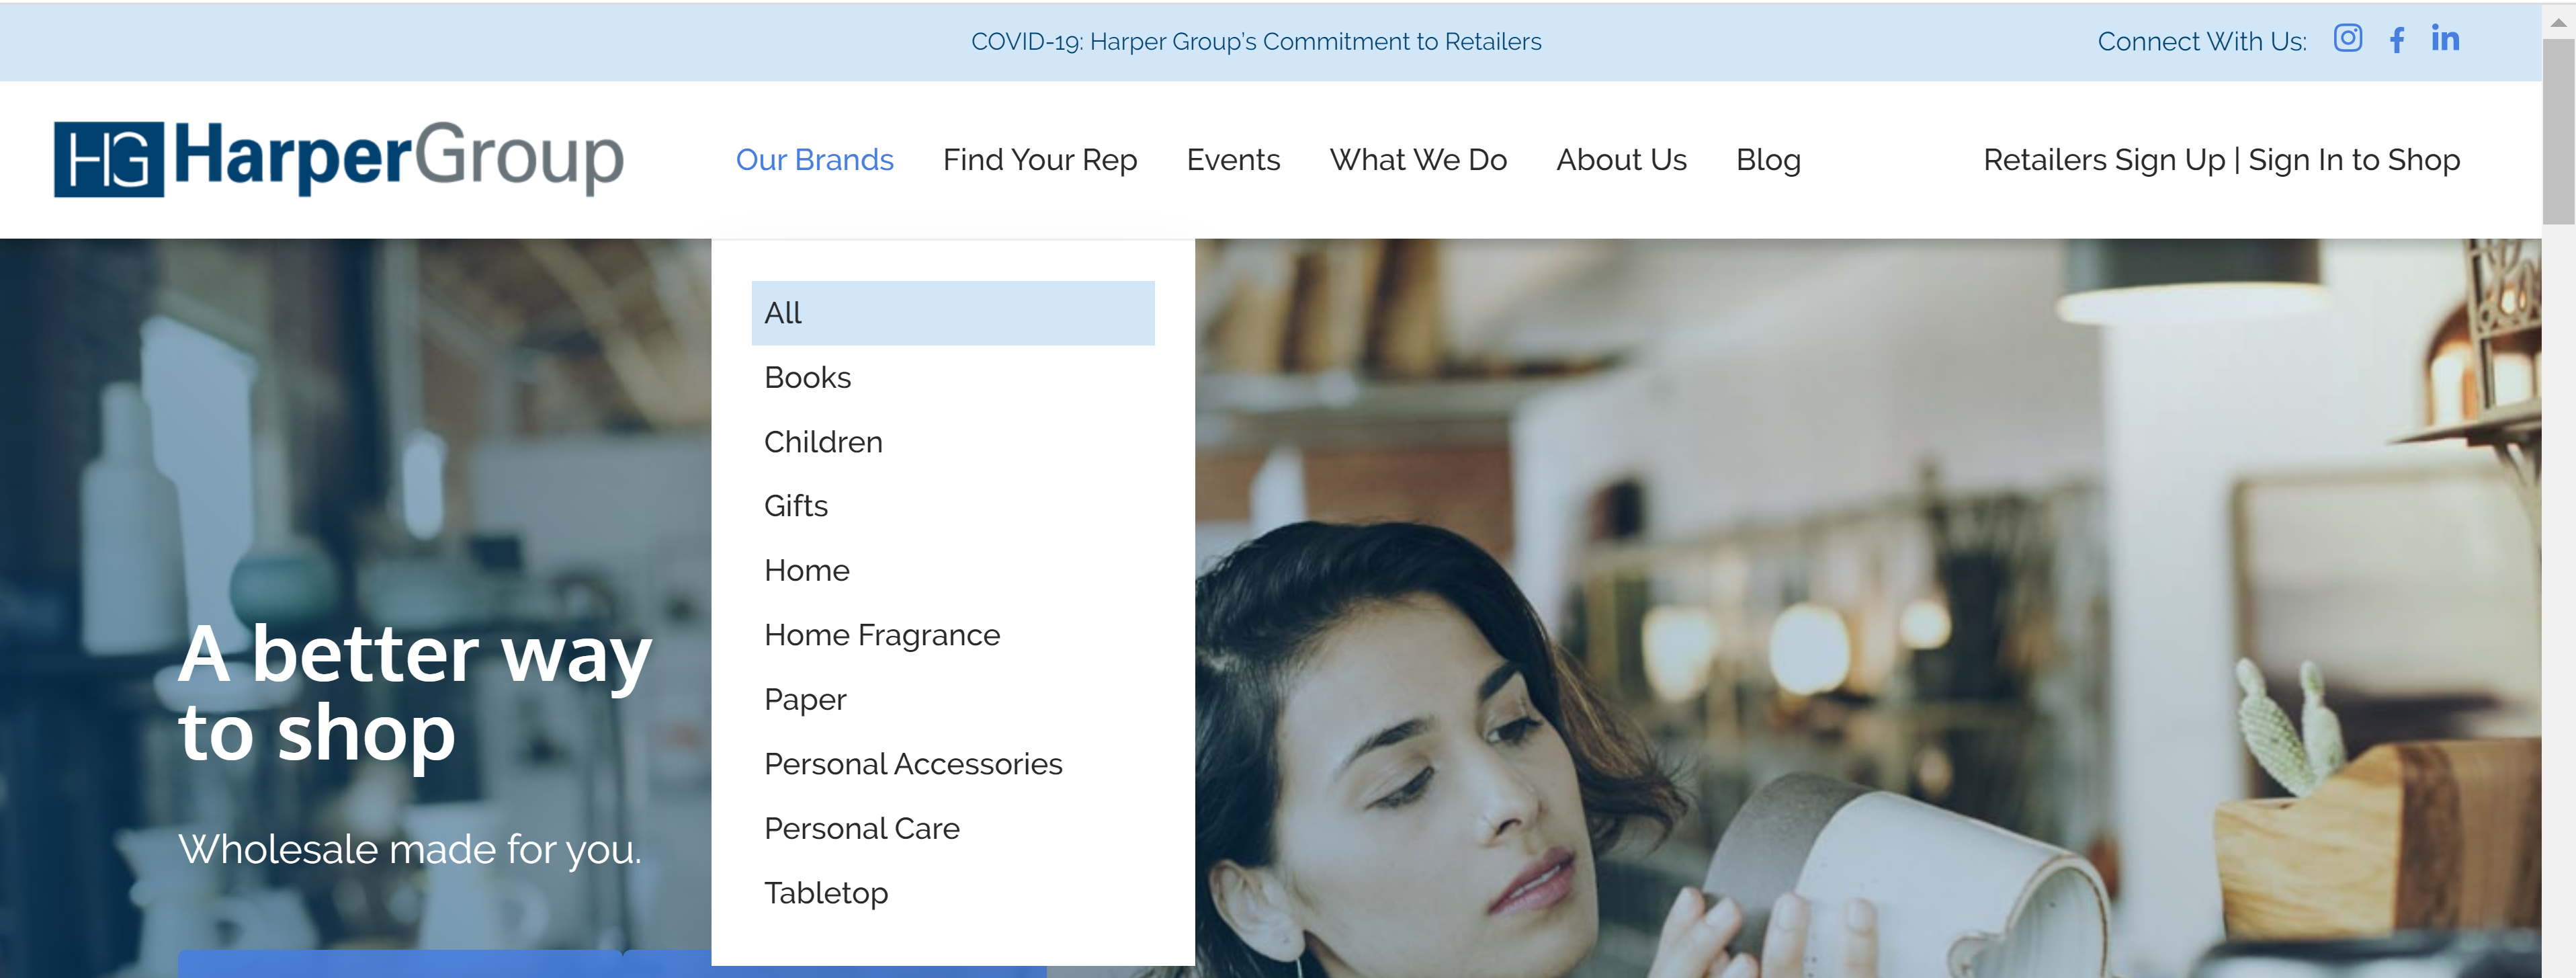Select All from brands dropdown
2576x978 pixels.
(952, 313)
